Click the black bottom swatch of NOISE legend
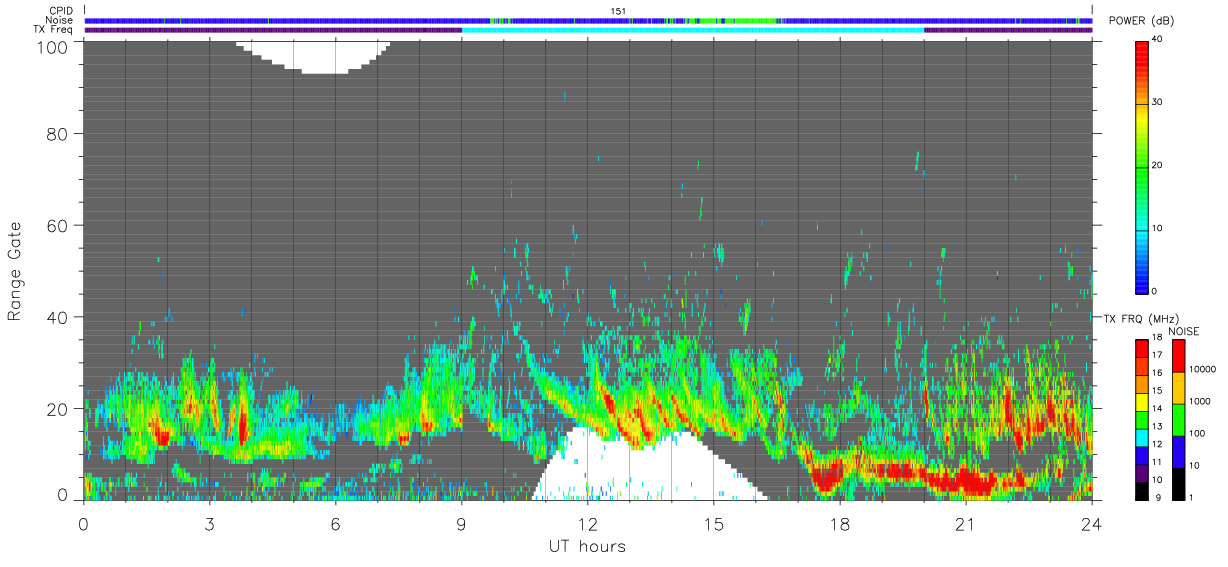The image size is (1228, 567). [1178, 483]
